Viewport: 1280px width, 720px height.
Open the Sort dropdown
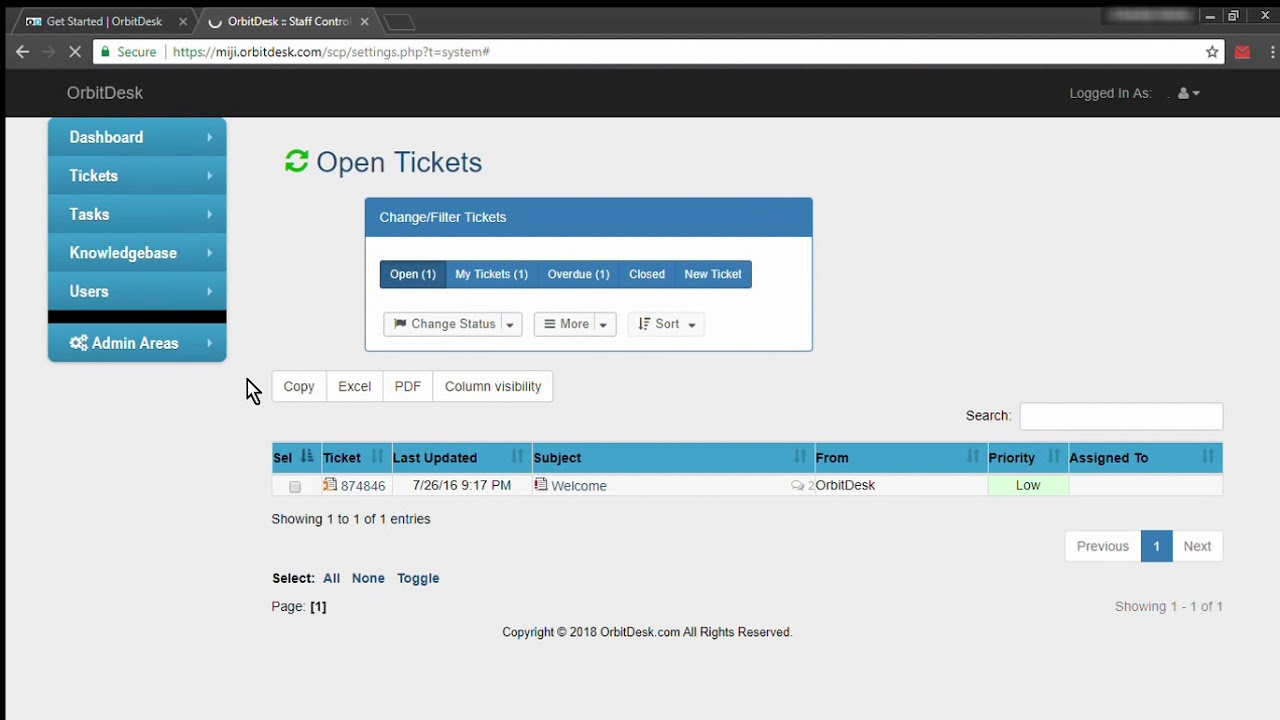pos(666,324)
